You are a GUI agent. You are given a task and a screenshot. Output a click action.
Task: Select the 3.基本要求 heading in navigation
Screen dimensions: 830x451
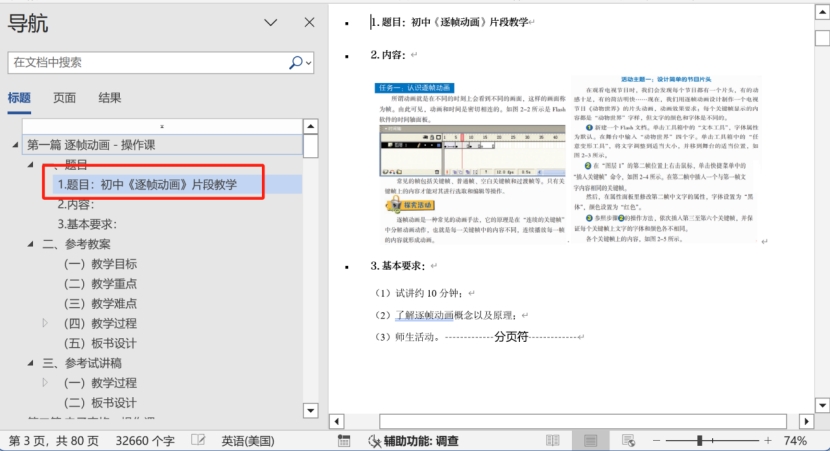pyautogui.click(x=87, y=224)
